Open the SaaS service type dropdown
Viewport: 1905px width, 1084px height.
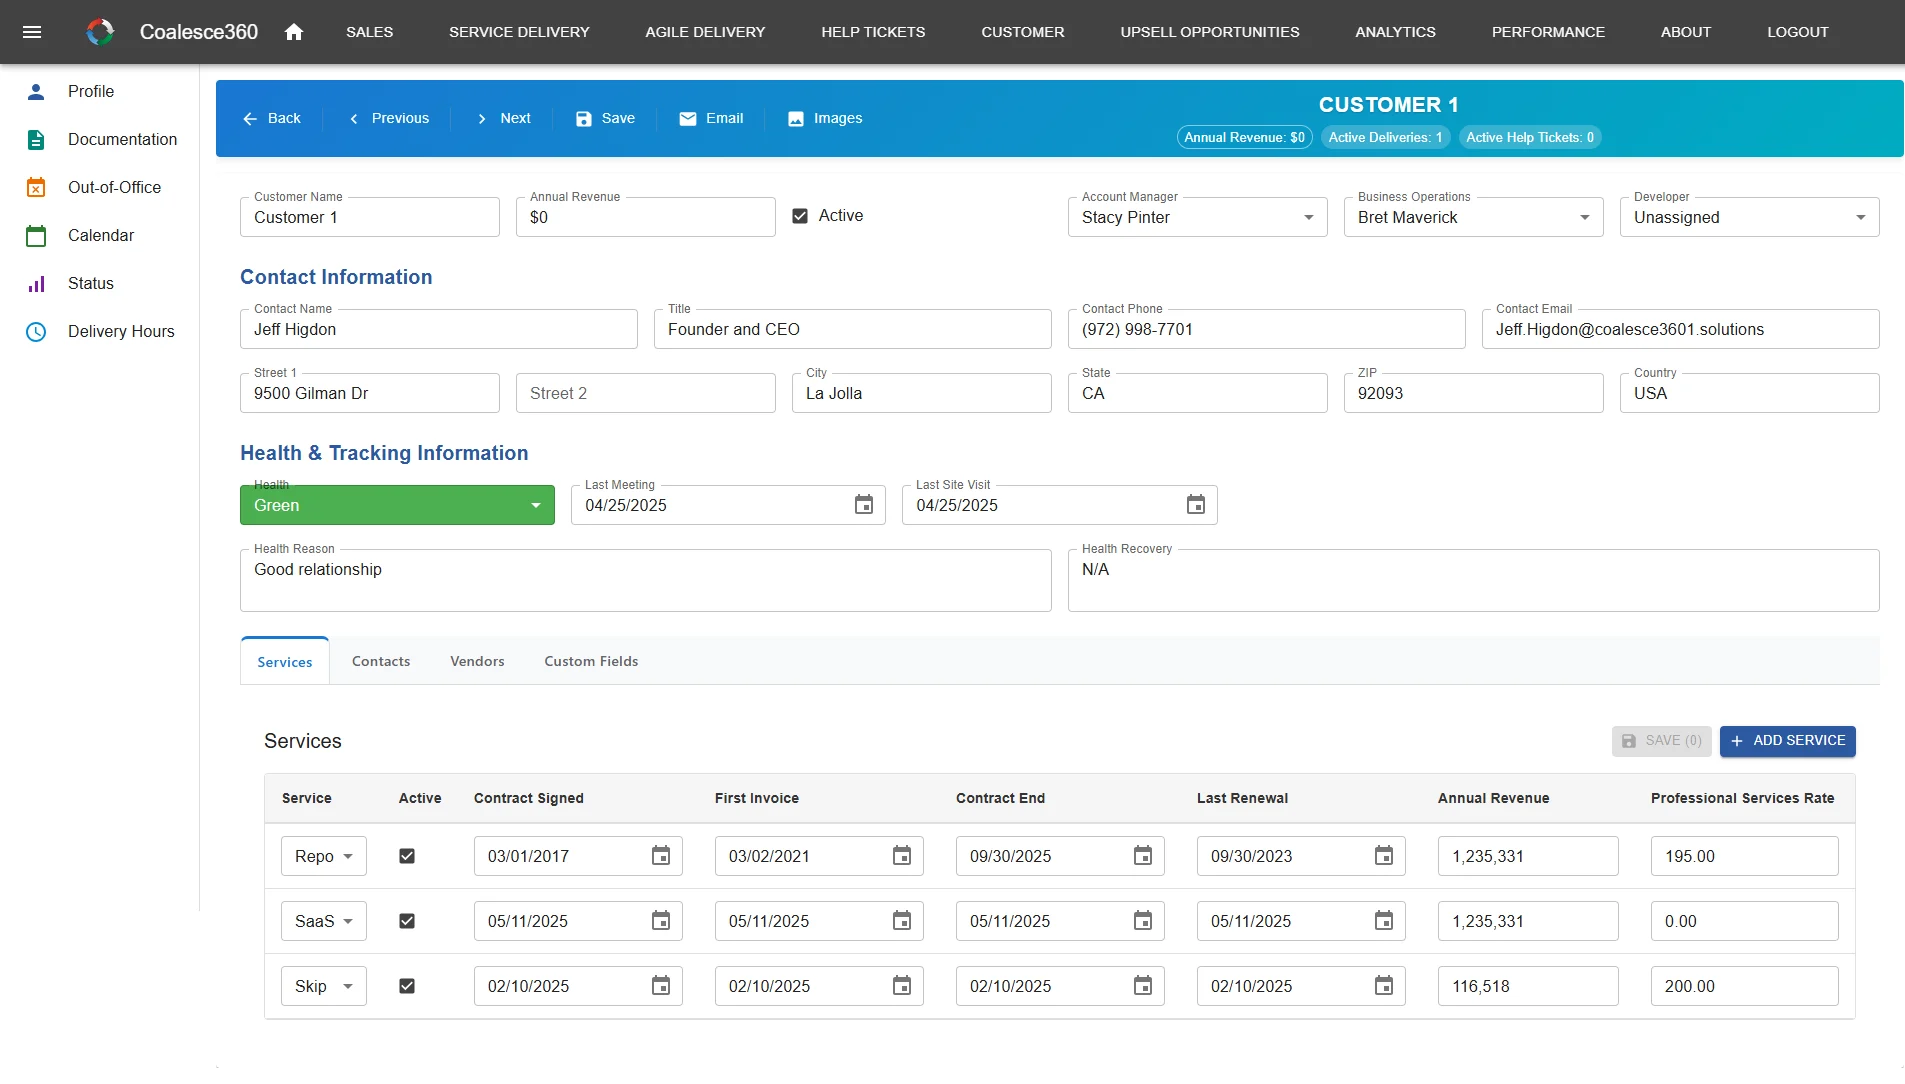pos(324,921)
